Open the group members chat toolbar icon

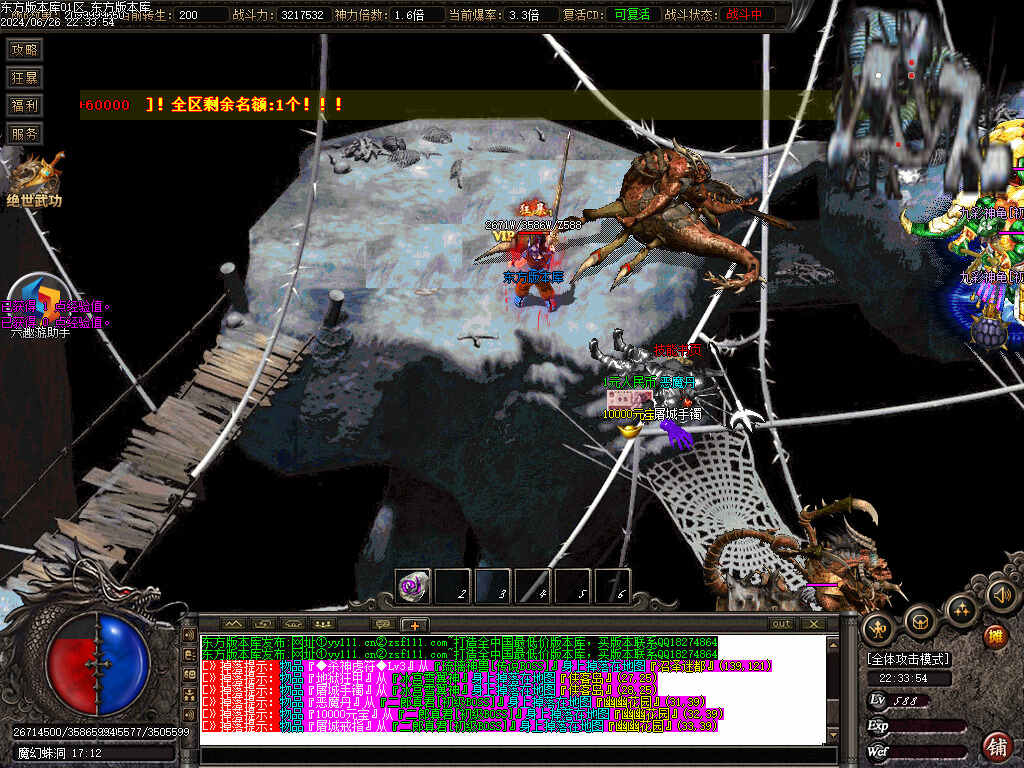[x=323, y=624]
